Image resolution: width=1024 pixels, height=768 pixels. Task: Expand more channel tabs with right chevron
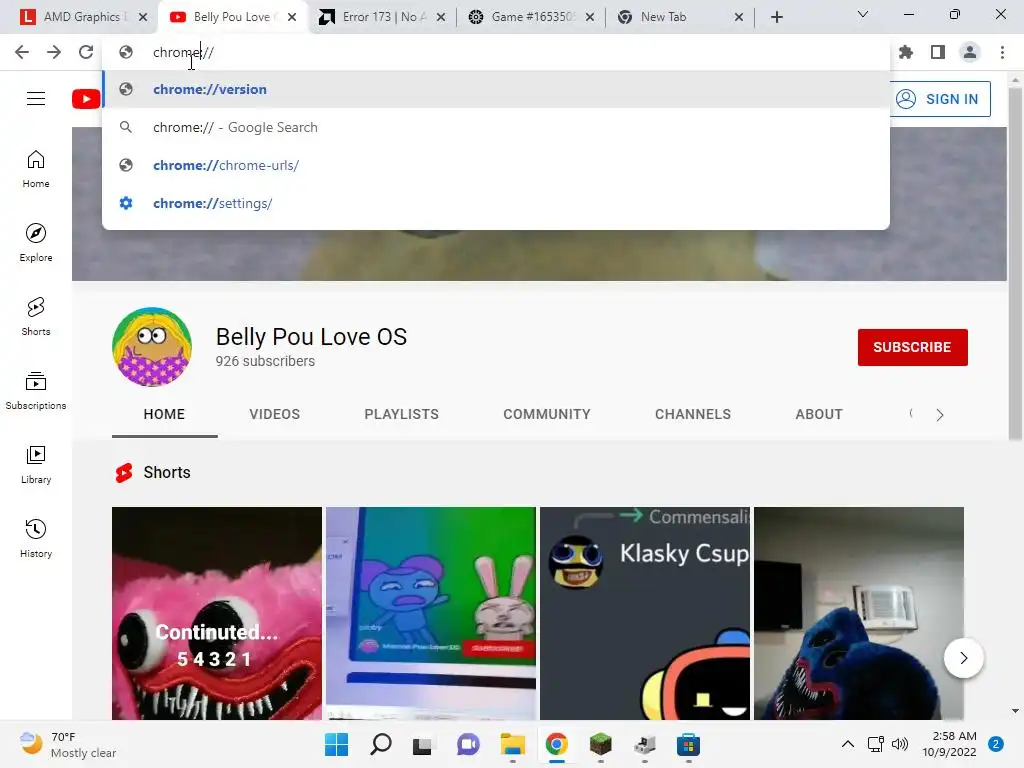point(940,415)
